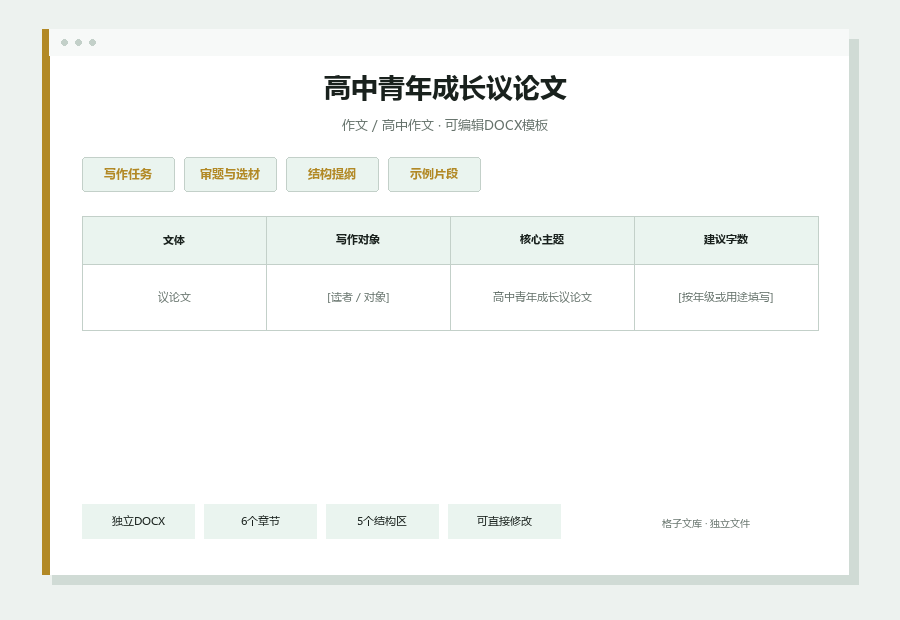The image size is (900, 620).
Task: Click the 可直接修改 tag
Action: pos(505,521)
